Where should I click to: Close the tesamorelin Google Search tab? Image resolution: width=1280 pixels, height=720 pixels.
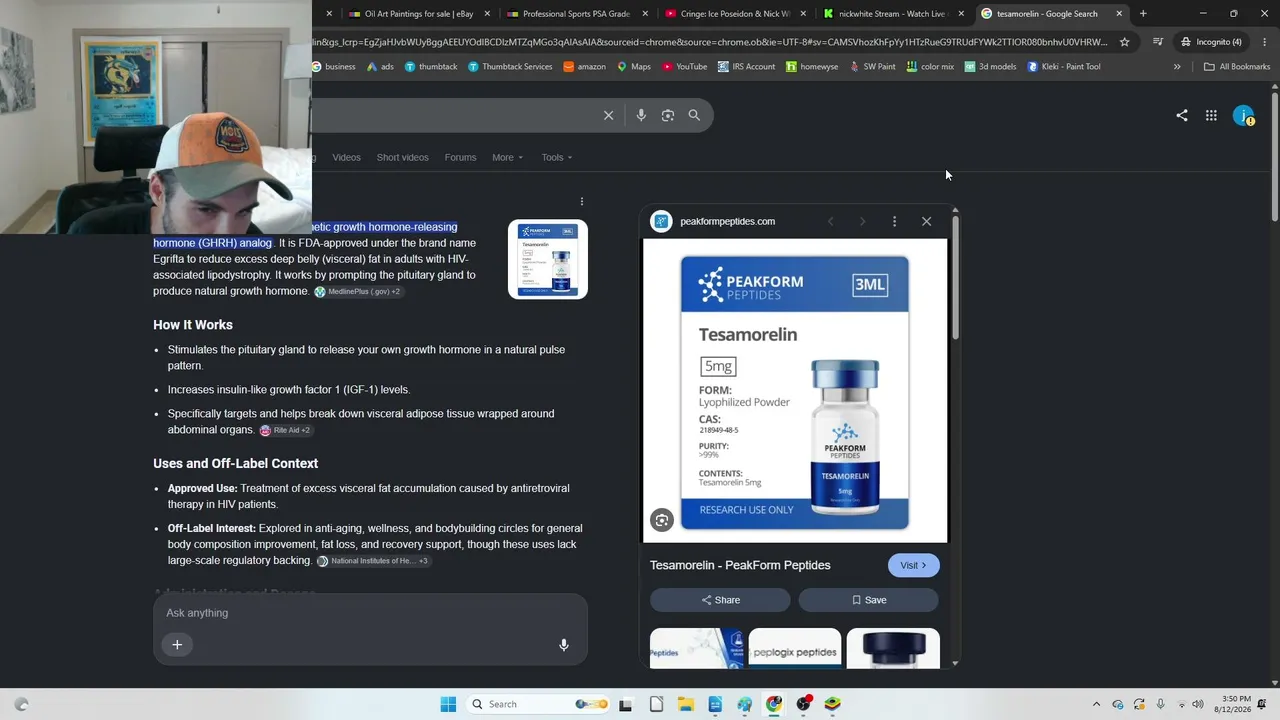pyautogui.click(x=1119, y=14)
